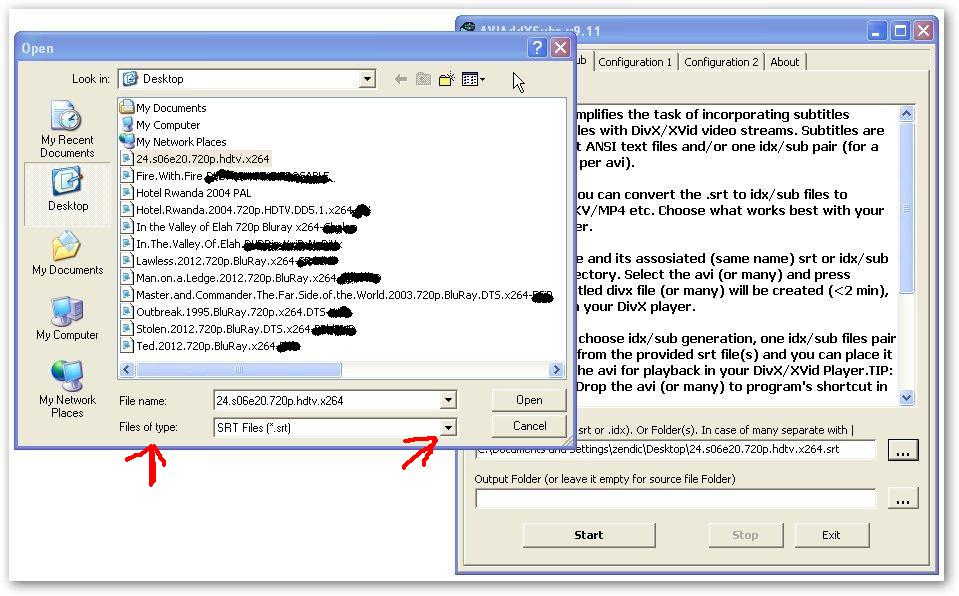This screenshot has height=596, width=959.
Task: Open the About tab
Action: coord(784,62)
